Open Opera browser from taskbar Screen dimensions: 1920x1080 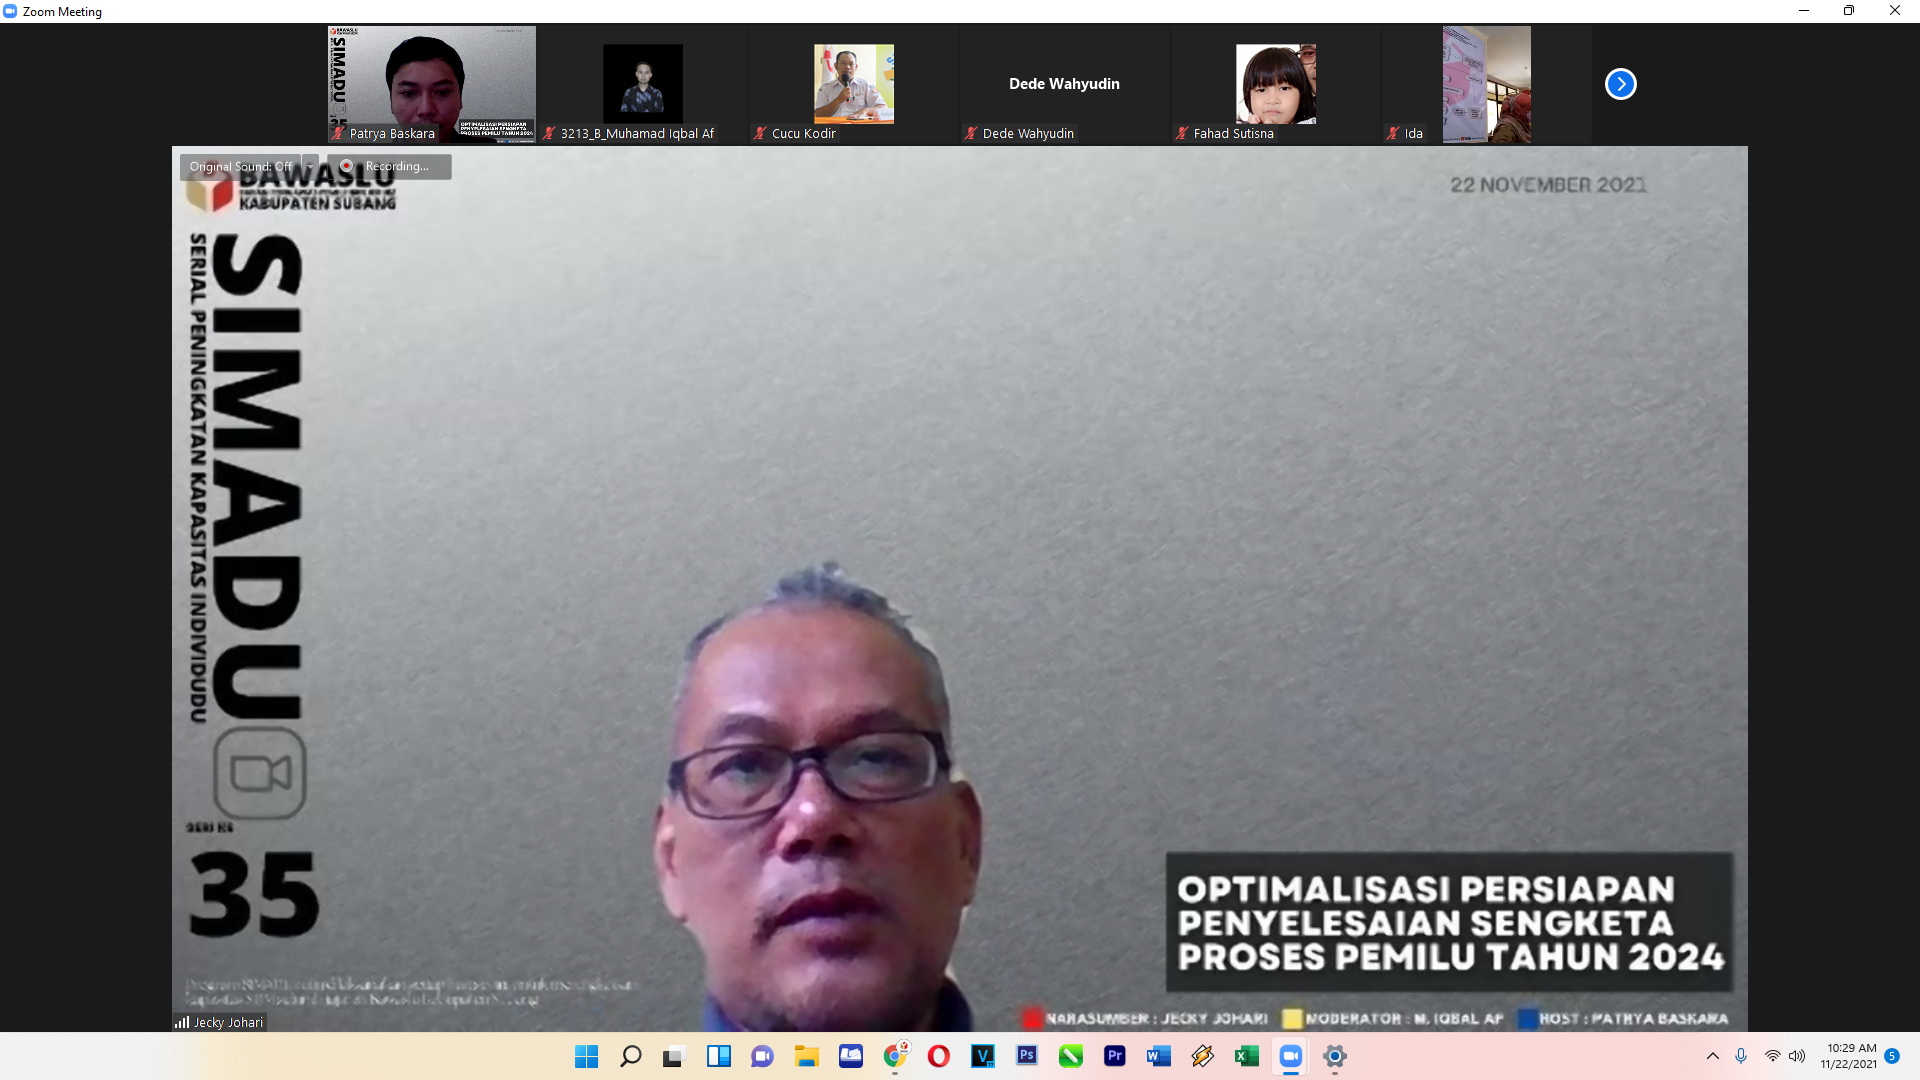pos(938,1056)
